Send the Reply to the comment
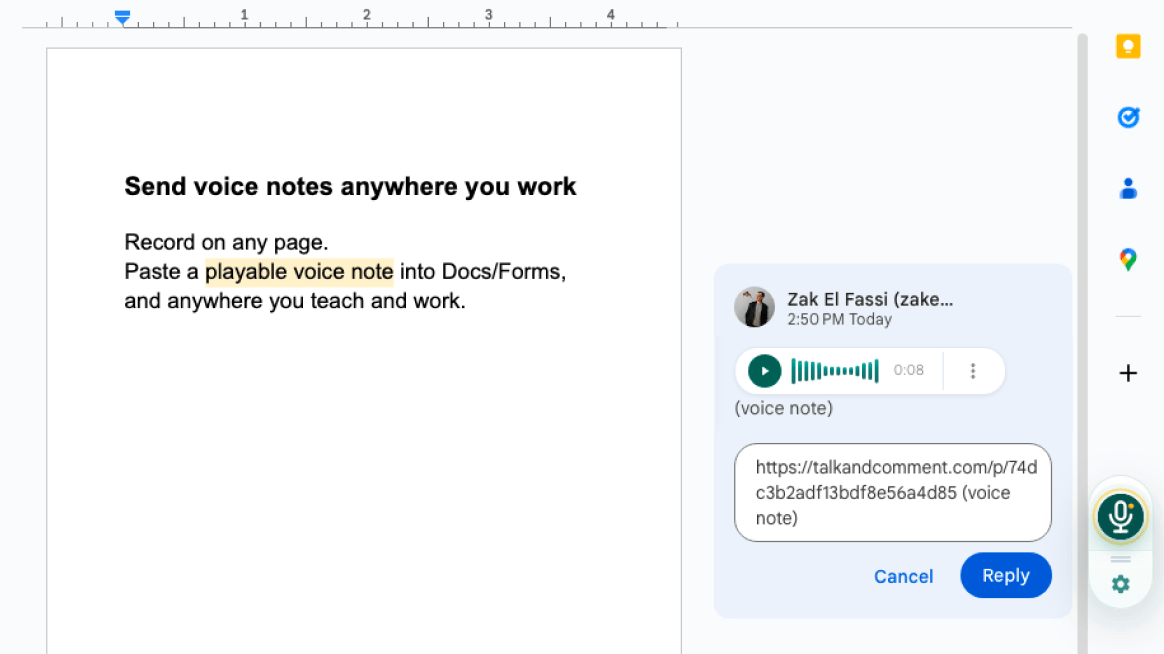 [x=1005, y=575]
